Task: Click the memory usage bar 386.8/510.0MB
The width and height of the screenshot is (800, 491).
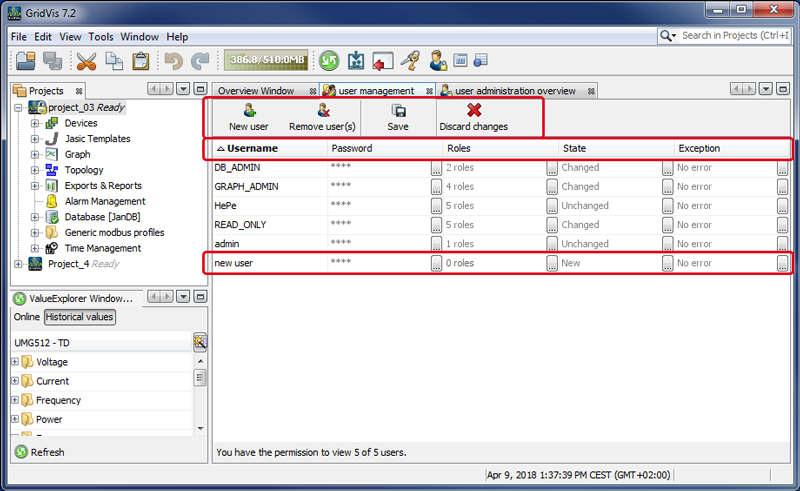Action: [267, 61]
